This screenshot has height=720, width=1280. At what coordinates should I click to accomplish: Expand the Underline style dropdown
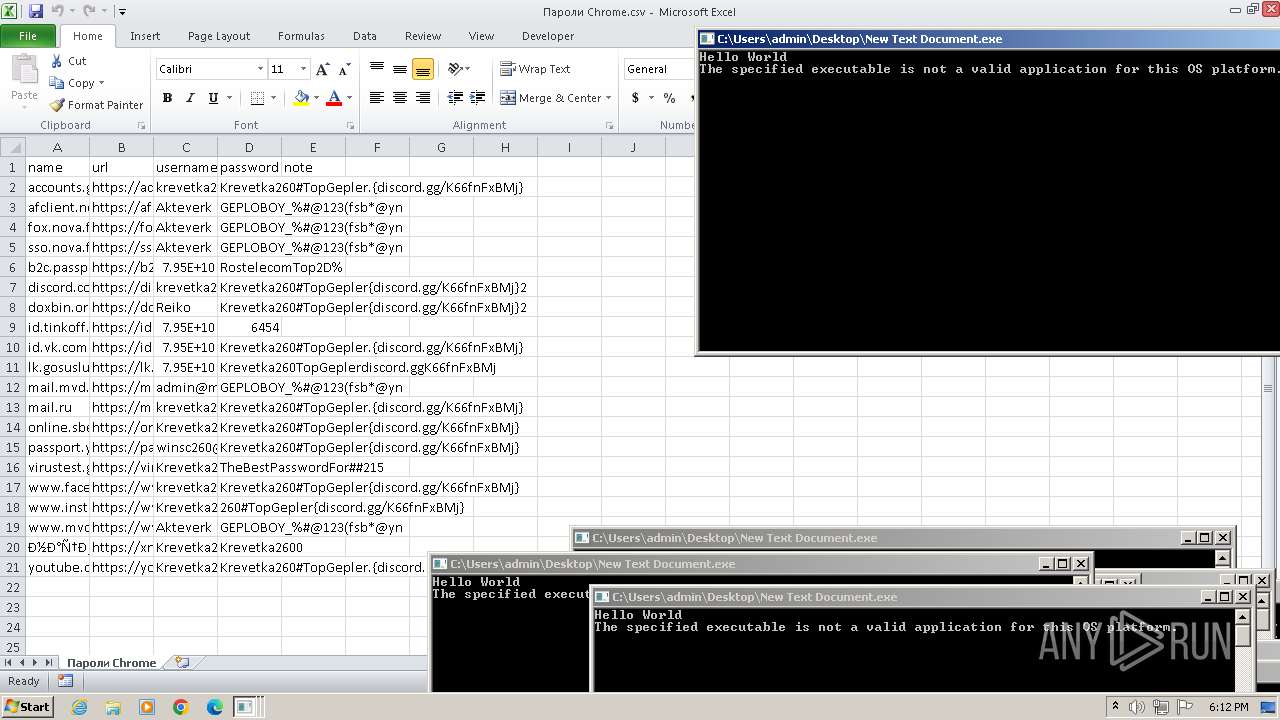point(229,98)
